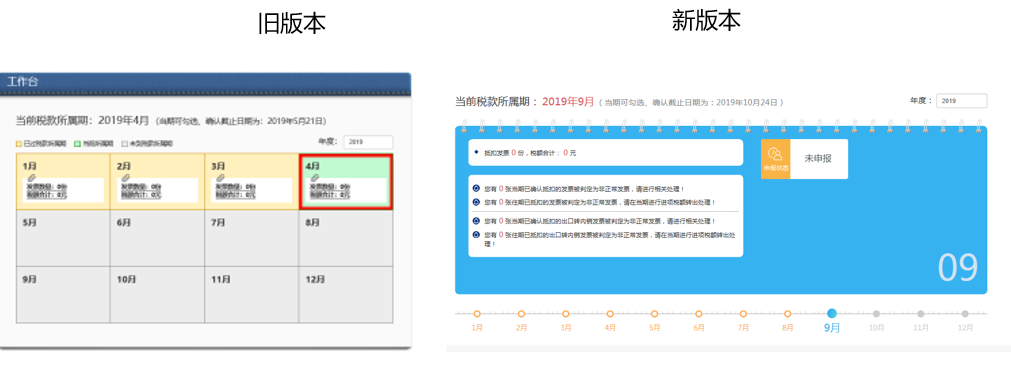
Task: Select the 8月 cell in old version calendar
Action: coord(346,238)
